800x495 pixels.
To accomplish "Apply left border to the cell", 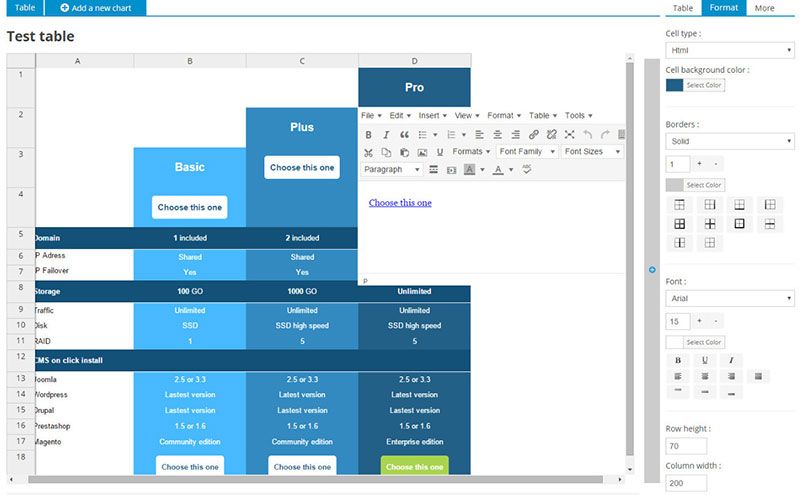I will [x=770, y=205].
